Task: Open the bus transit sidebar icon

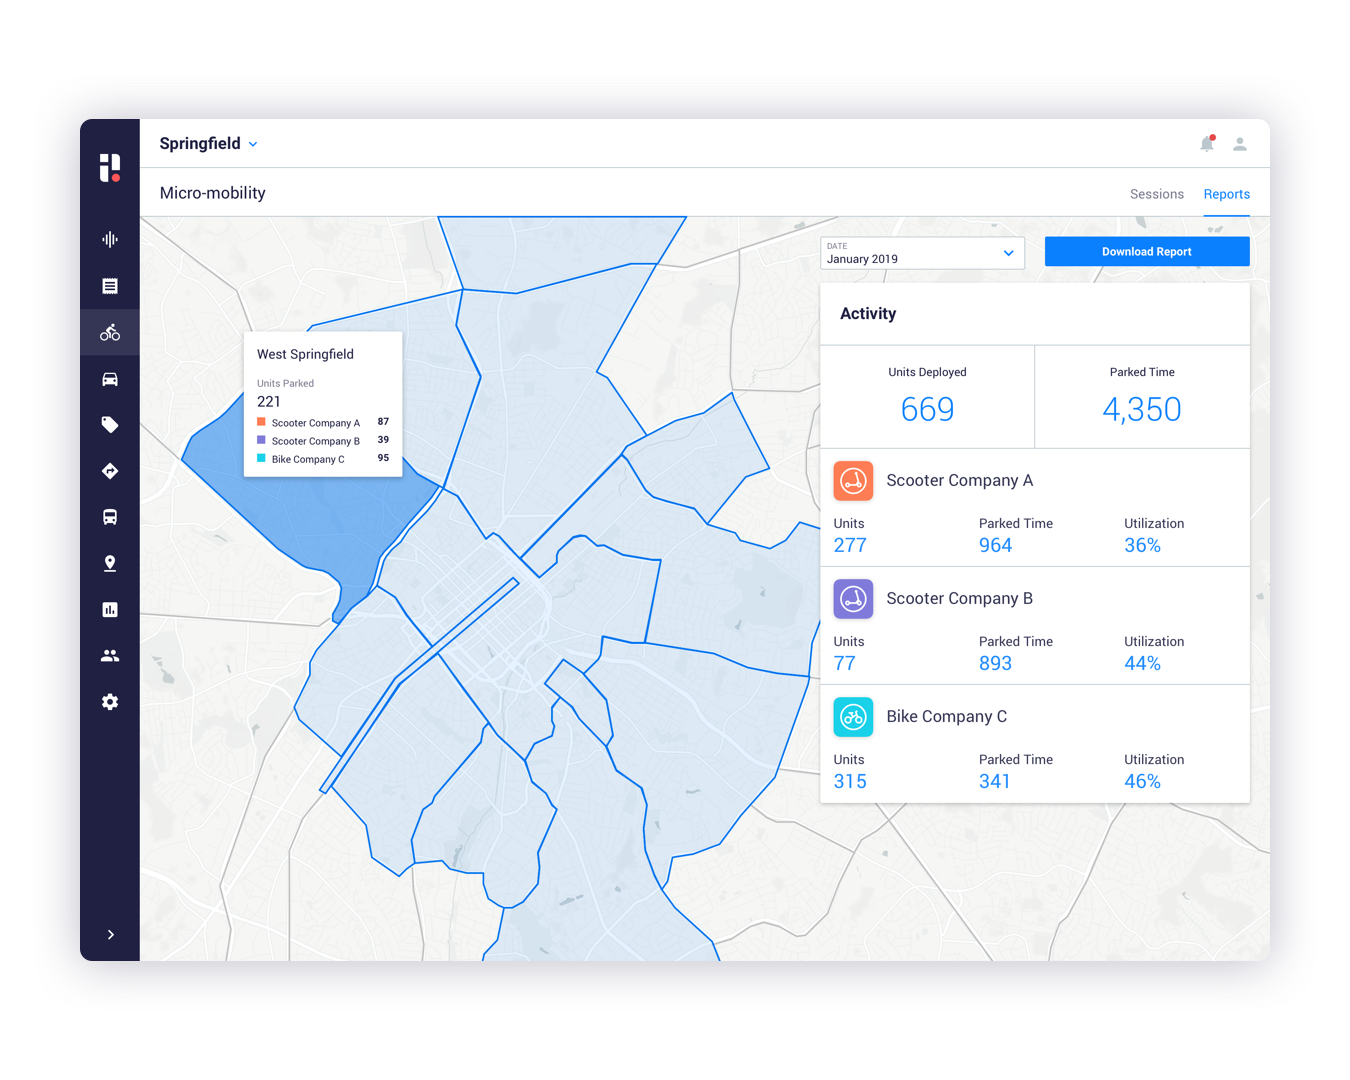Action: click(x=110, y=517)
